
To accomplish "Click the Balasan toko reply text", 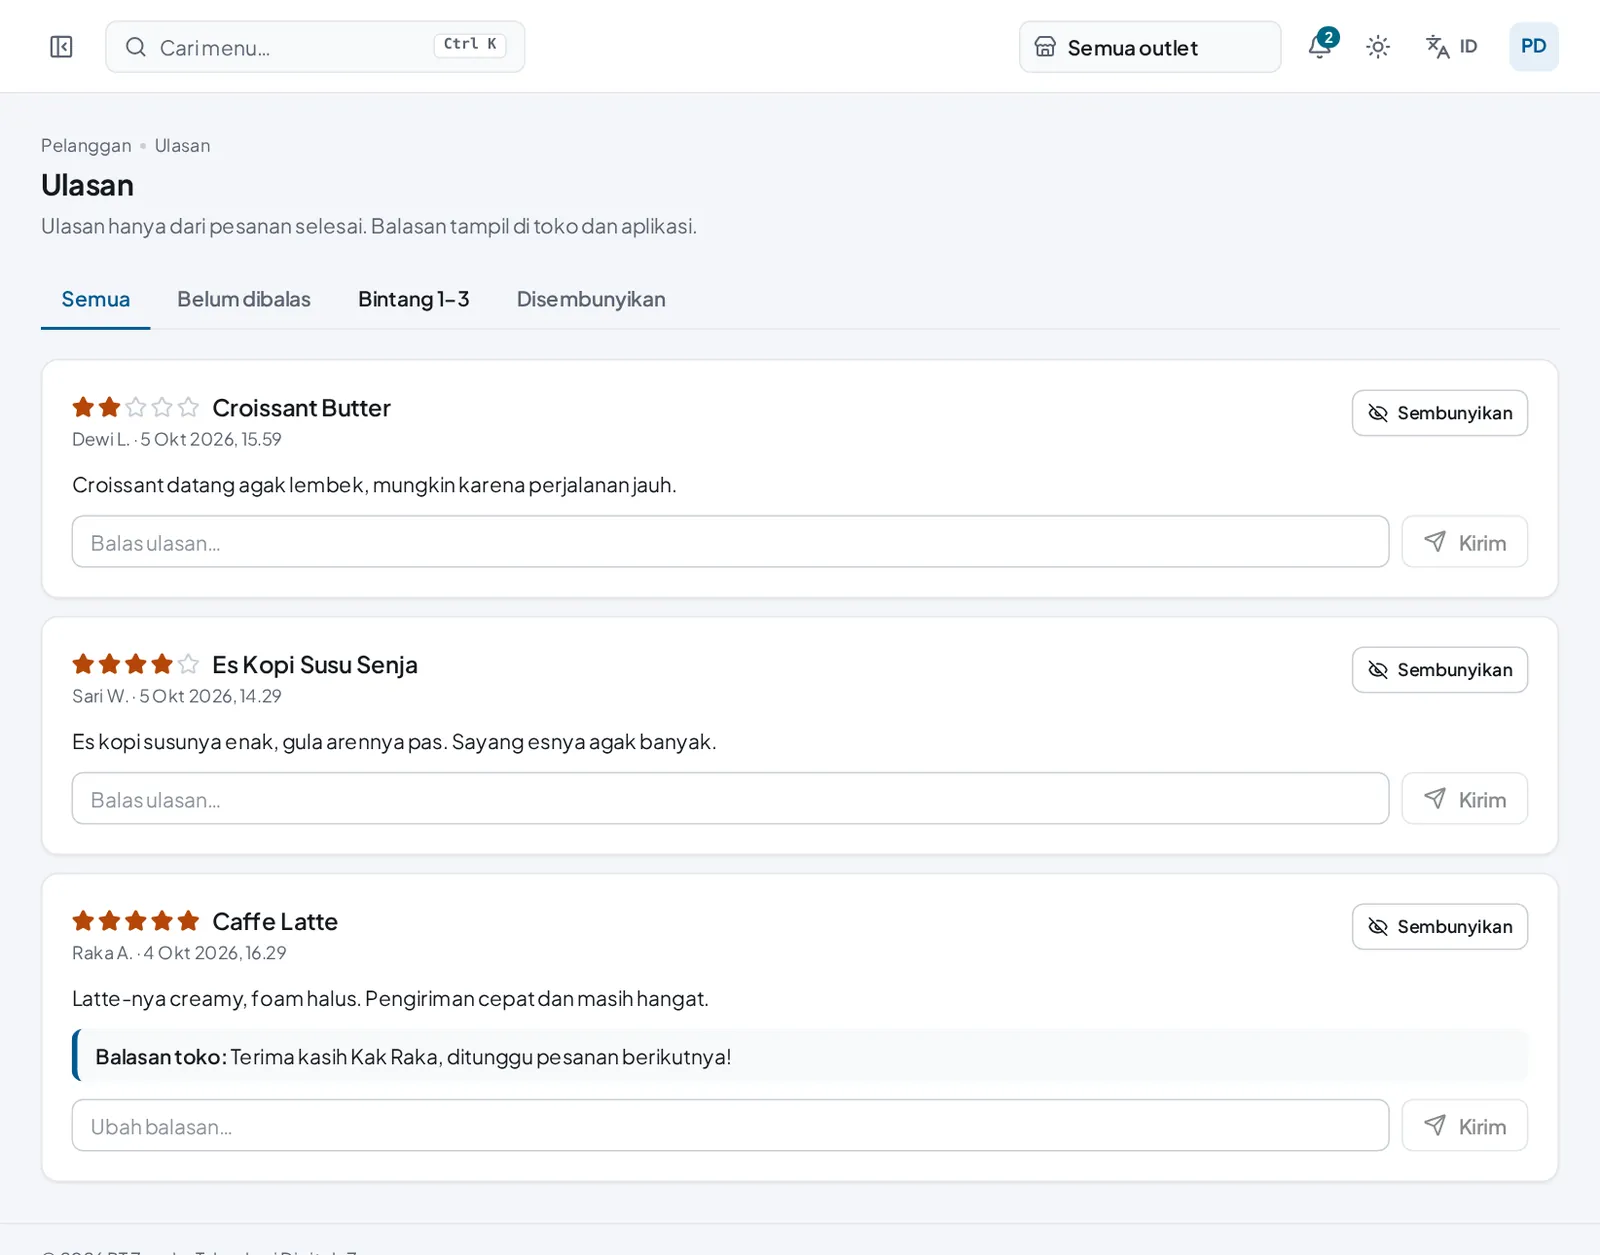I will click(413, 1057).
